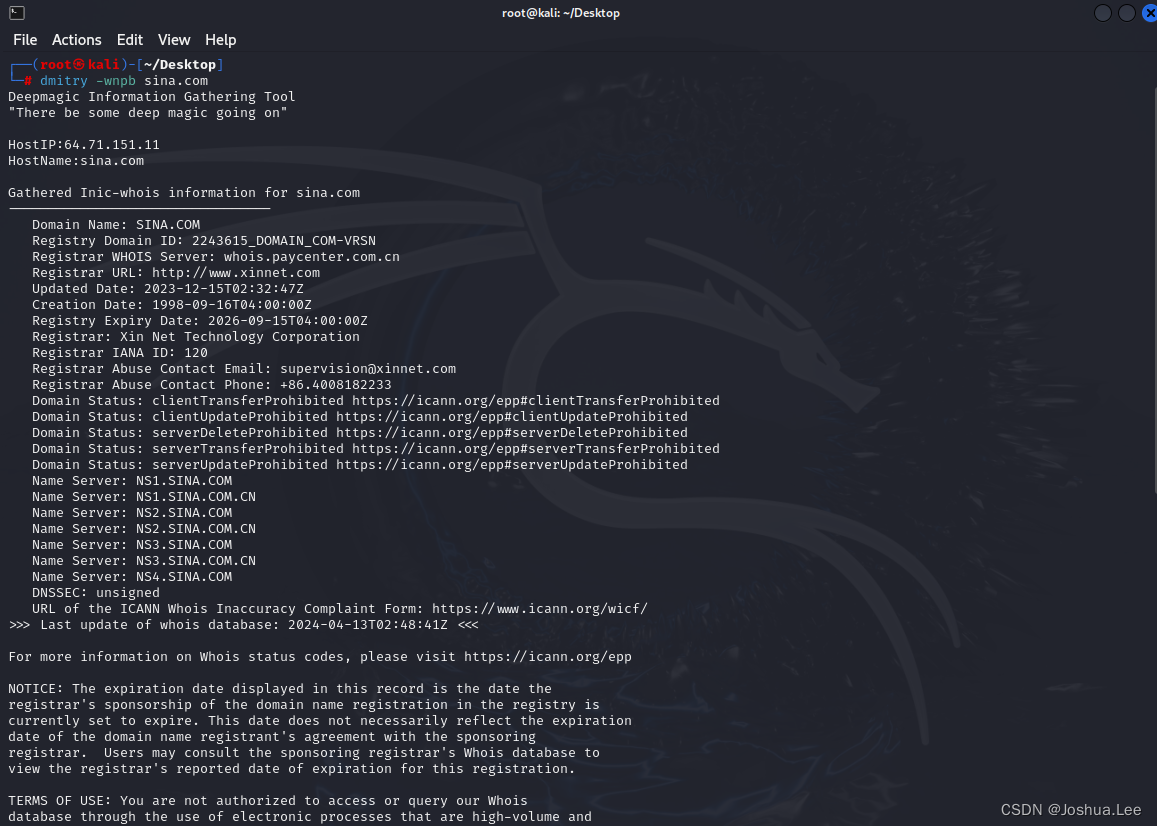Click the Gathered Inic-whois information heading
This screenshot has width=1157, height=826.
pyautogui.click(x=184, y=193)
